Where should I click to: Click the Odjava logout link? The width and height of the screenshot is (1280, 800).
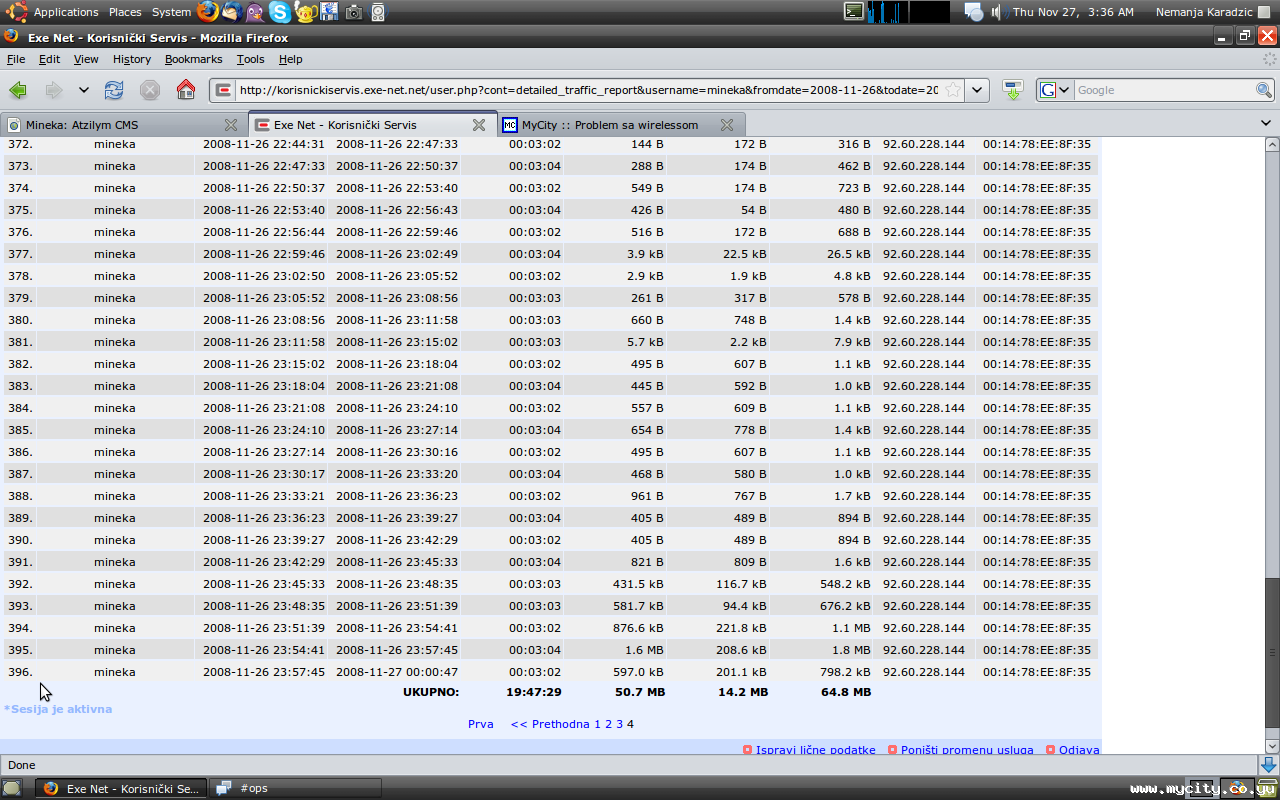pyautogui.click(x=1079, y=750)
